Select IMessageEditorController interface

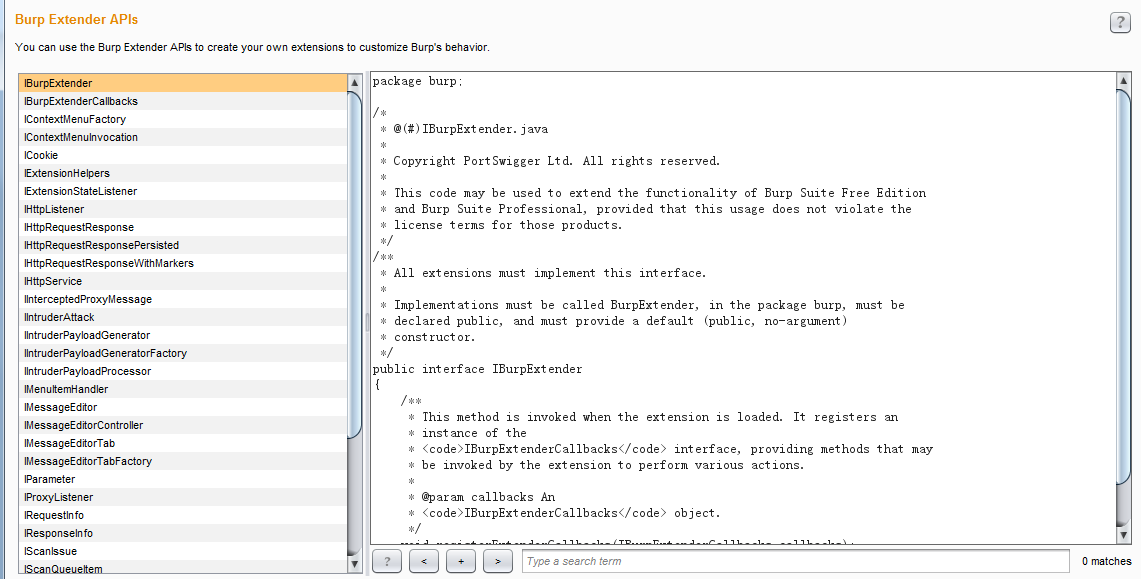[183, 425]
